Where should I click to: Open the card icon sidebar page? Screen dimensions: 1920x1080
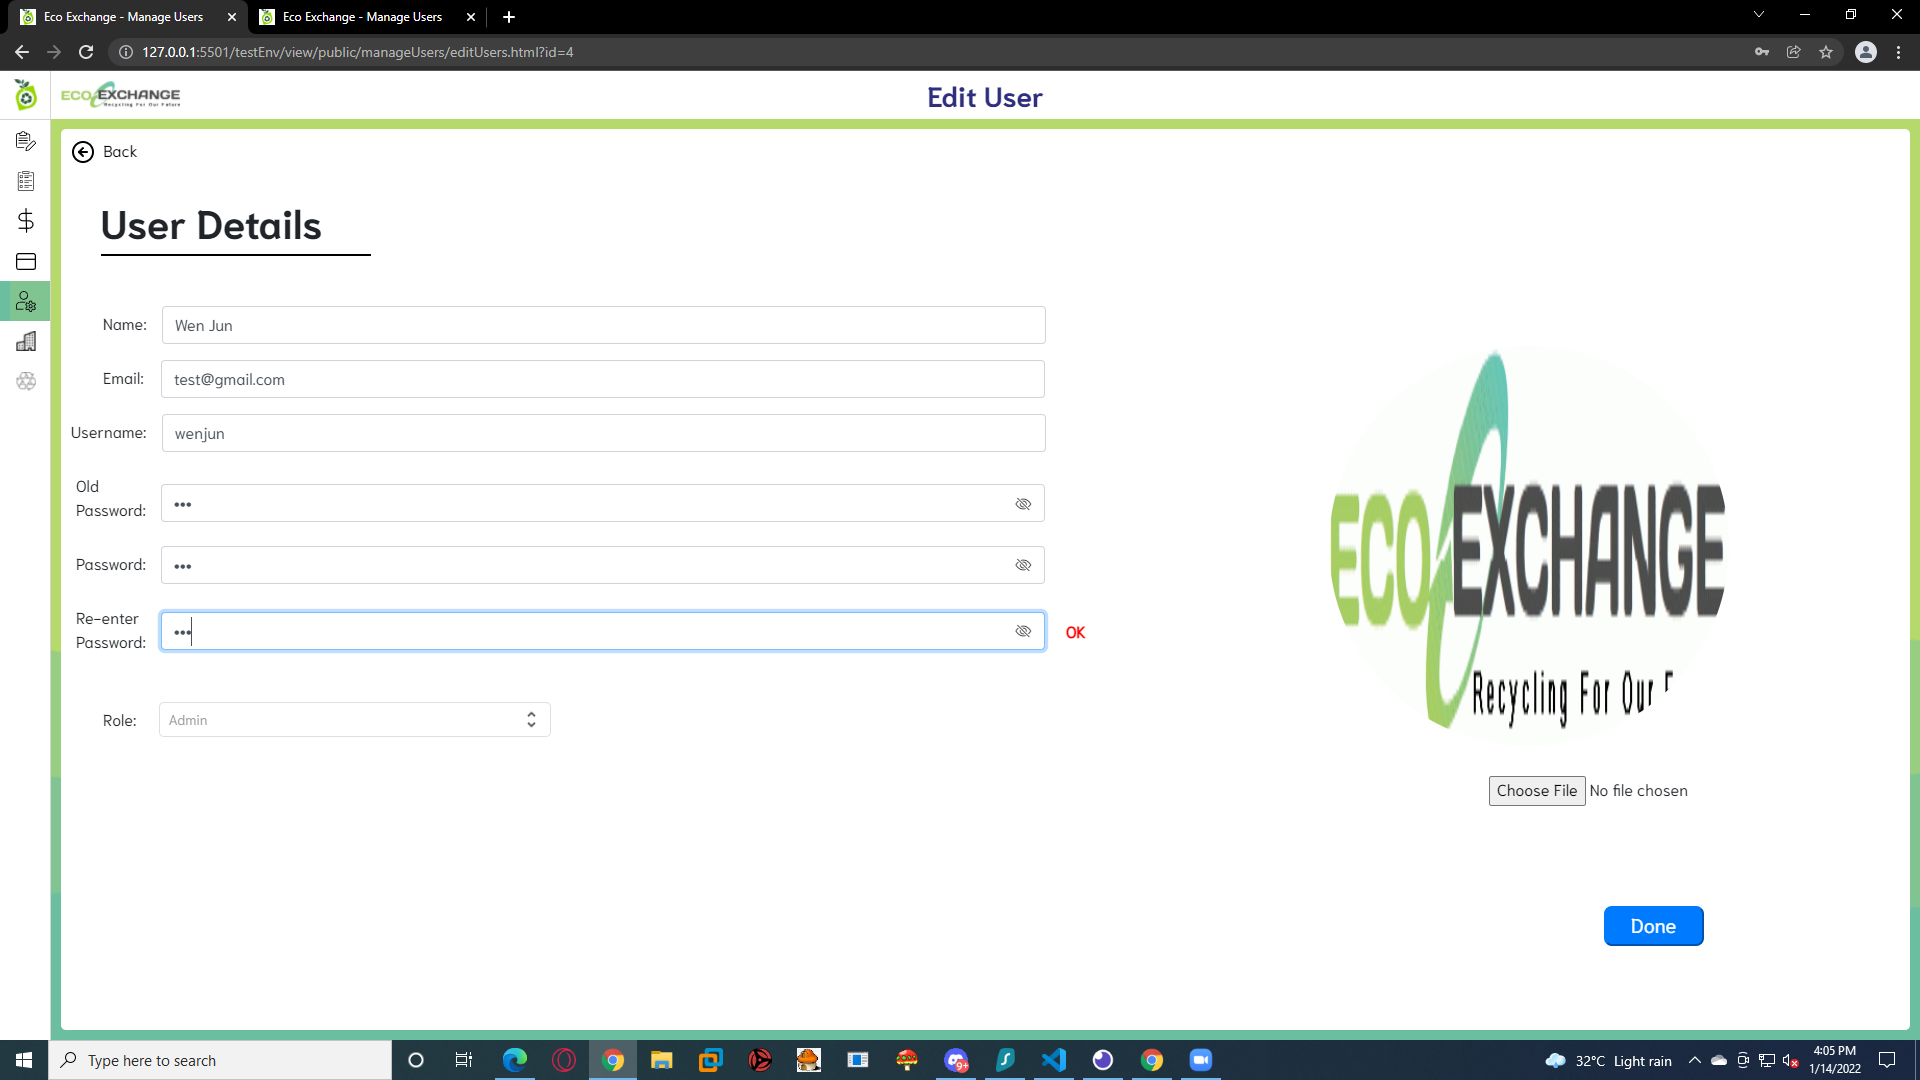pos(26,261)
